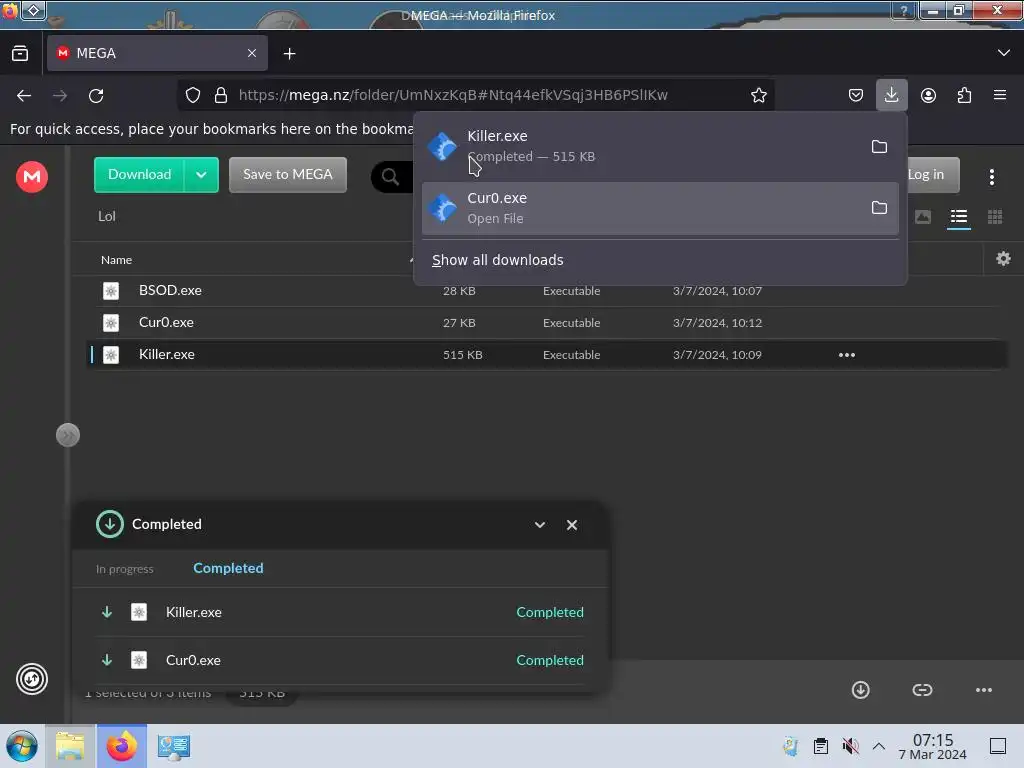Reload the current page
Image resolution: width=1024 pixels, height=768 pixels.
(96, 96)
